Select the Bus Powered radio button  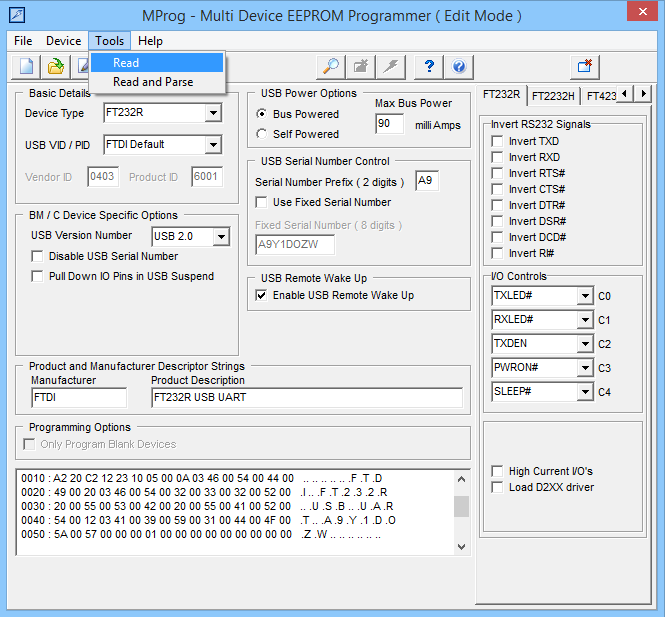[262, 114]
